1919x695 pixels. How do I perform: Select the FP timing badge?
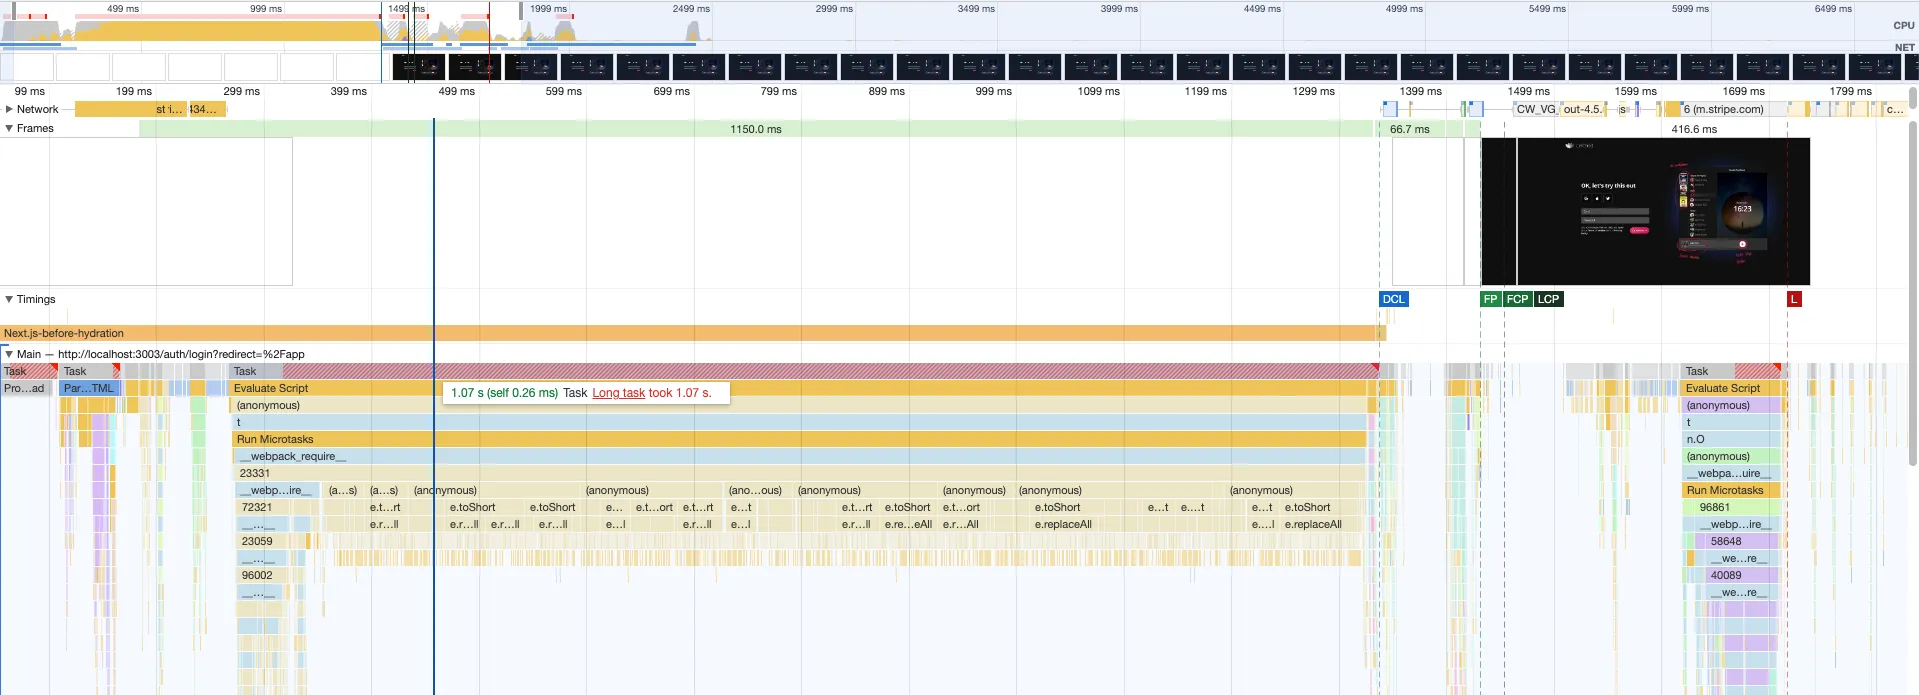(1490, 299)
